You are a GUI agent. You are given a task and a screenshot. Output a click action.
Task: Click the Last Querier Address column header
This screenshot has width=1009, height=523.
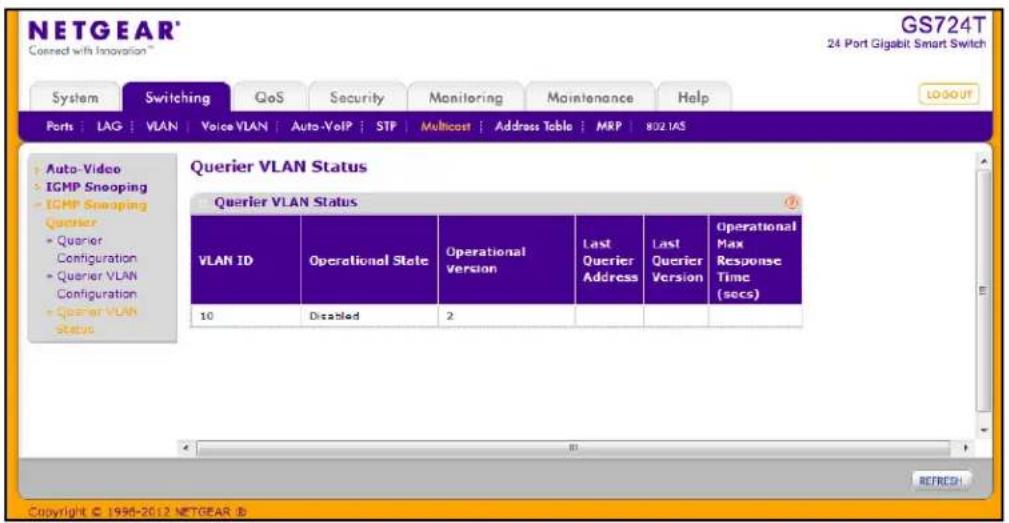pos(609,260)
